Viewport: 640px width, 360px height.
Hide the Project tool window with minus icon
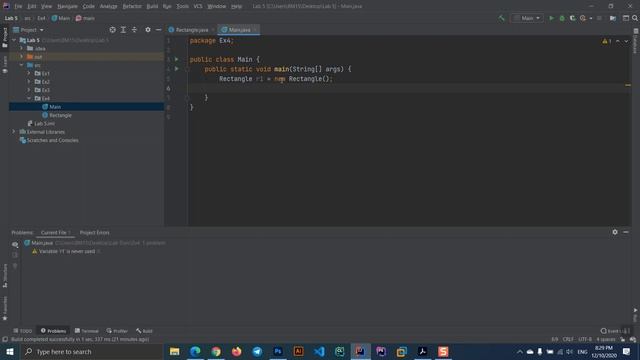coord(158,30)
